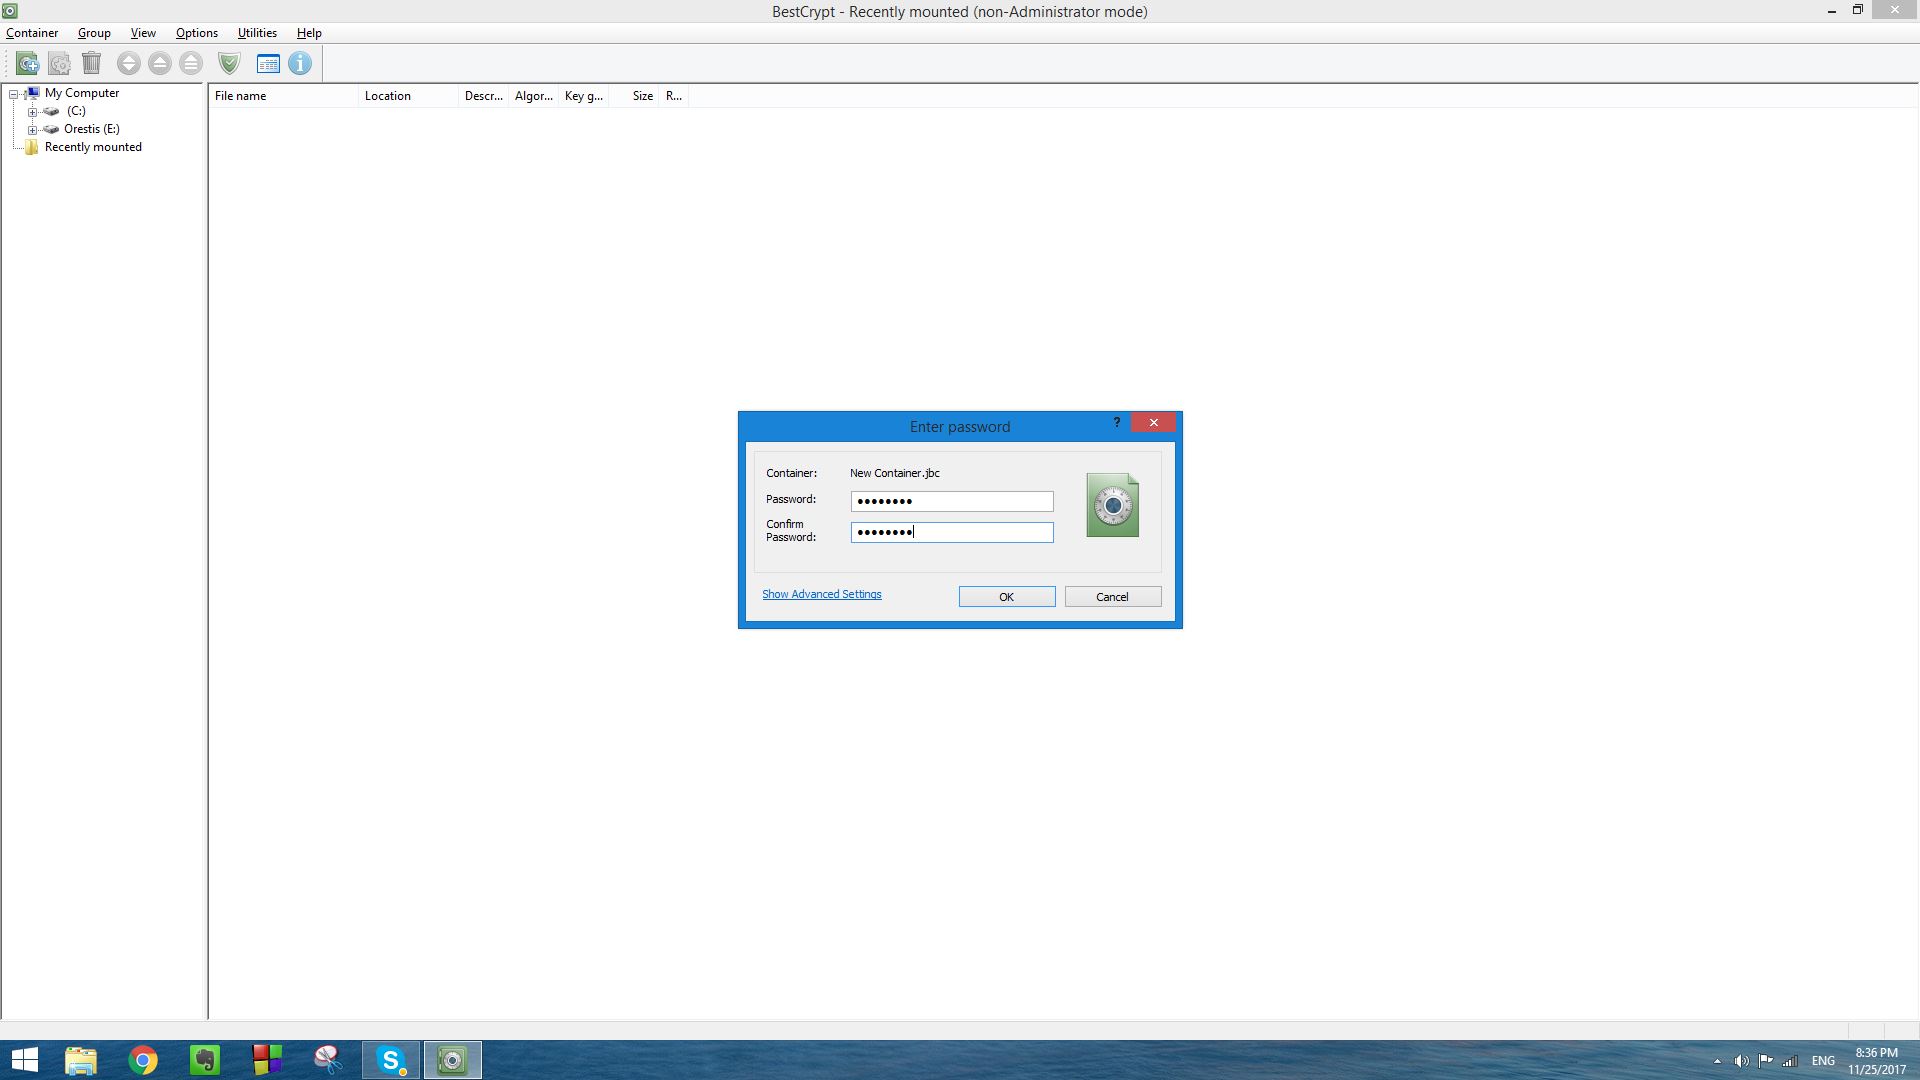Click the dismount all toolbar icon
The image size is (1920, 1080).
(x=191, y=63)
